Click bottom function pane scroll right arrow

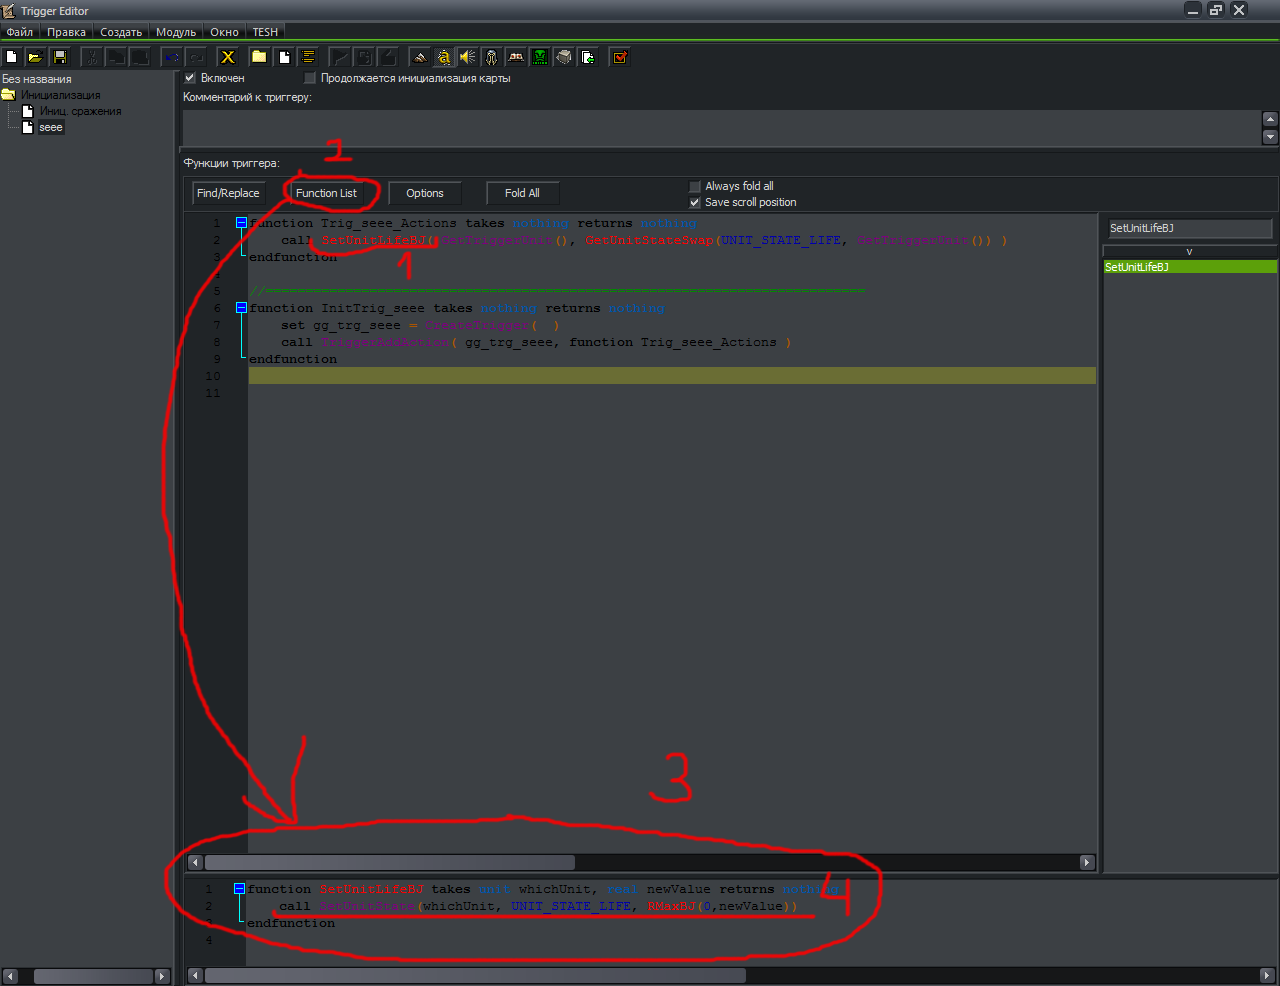click(x=1268, y=975)
